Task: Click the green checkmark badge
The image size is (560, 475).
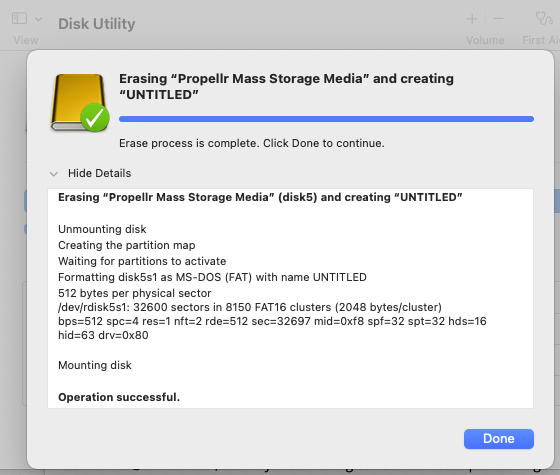Action: [95, 118]
